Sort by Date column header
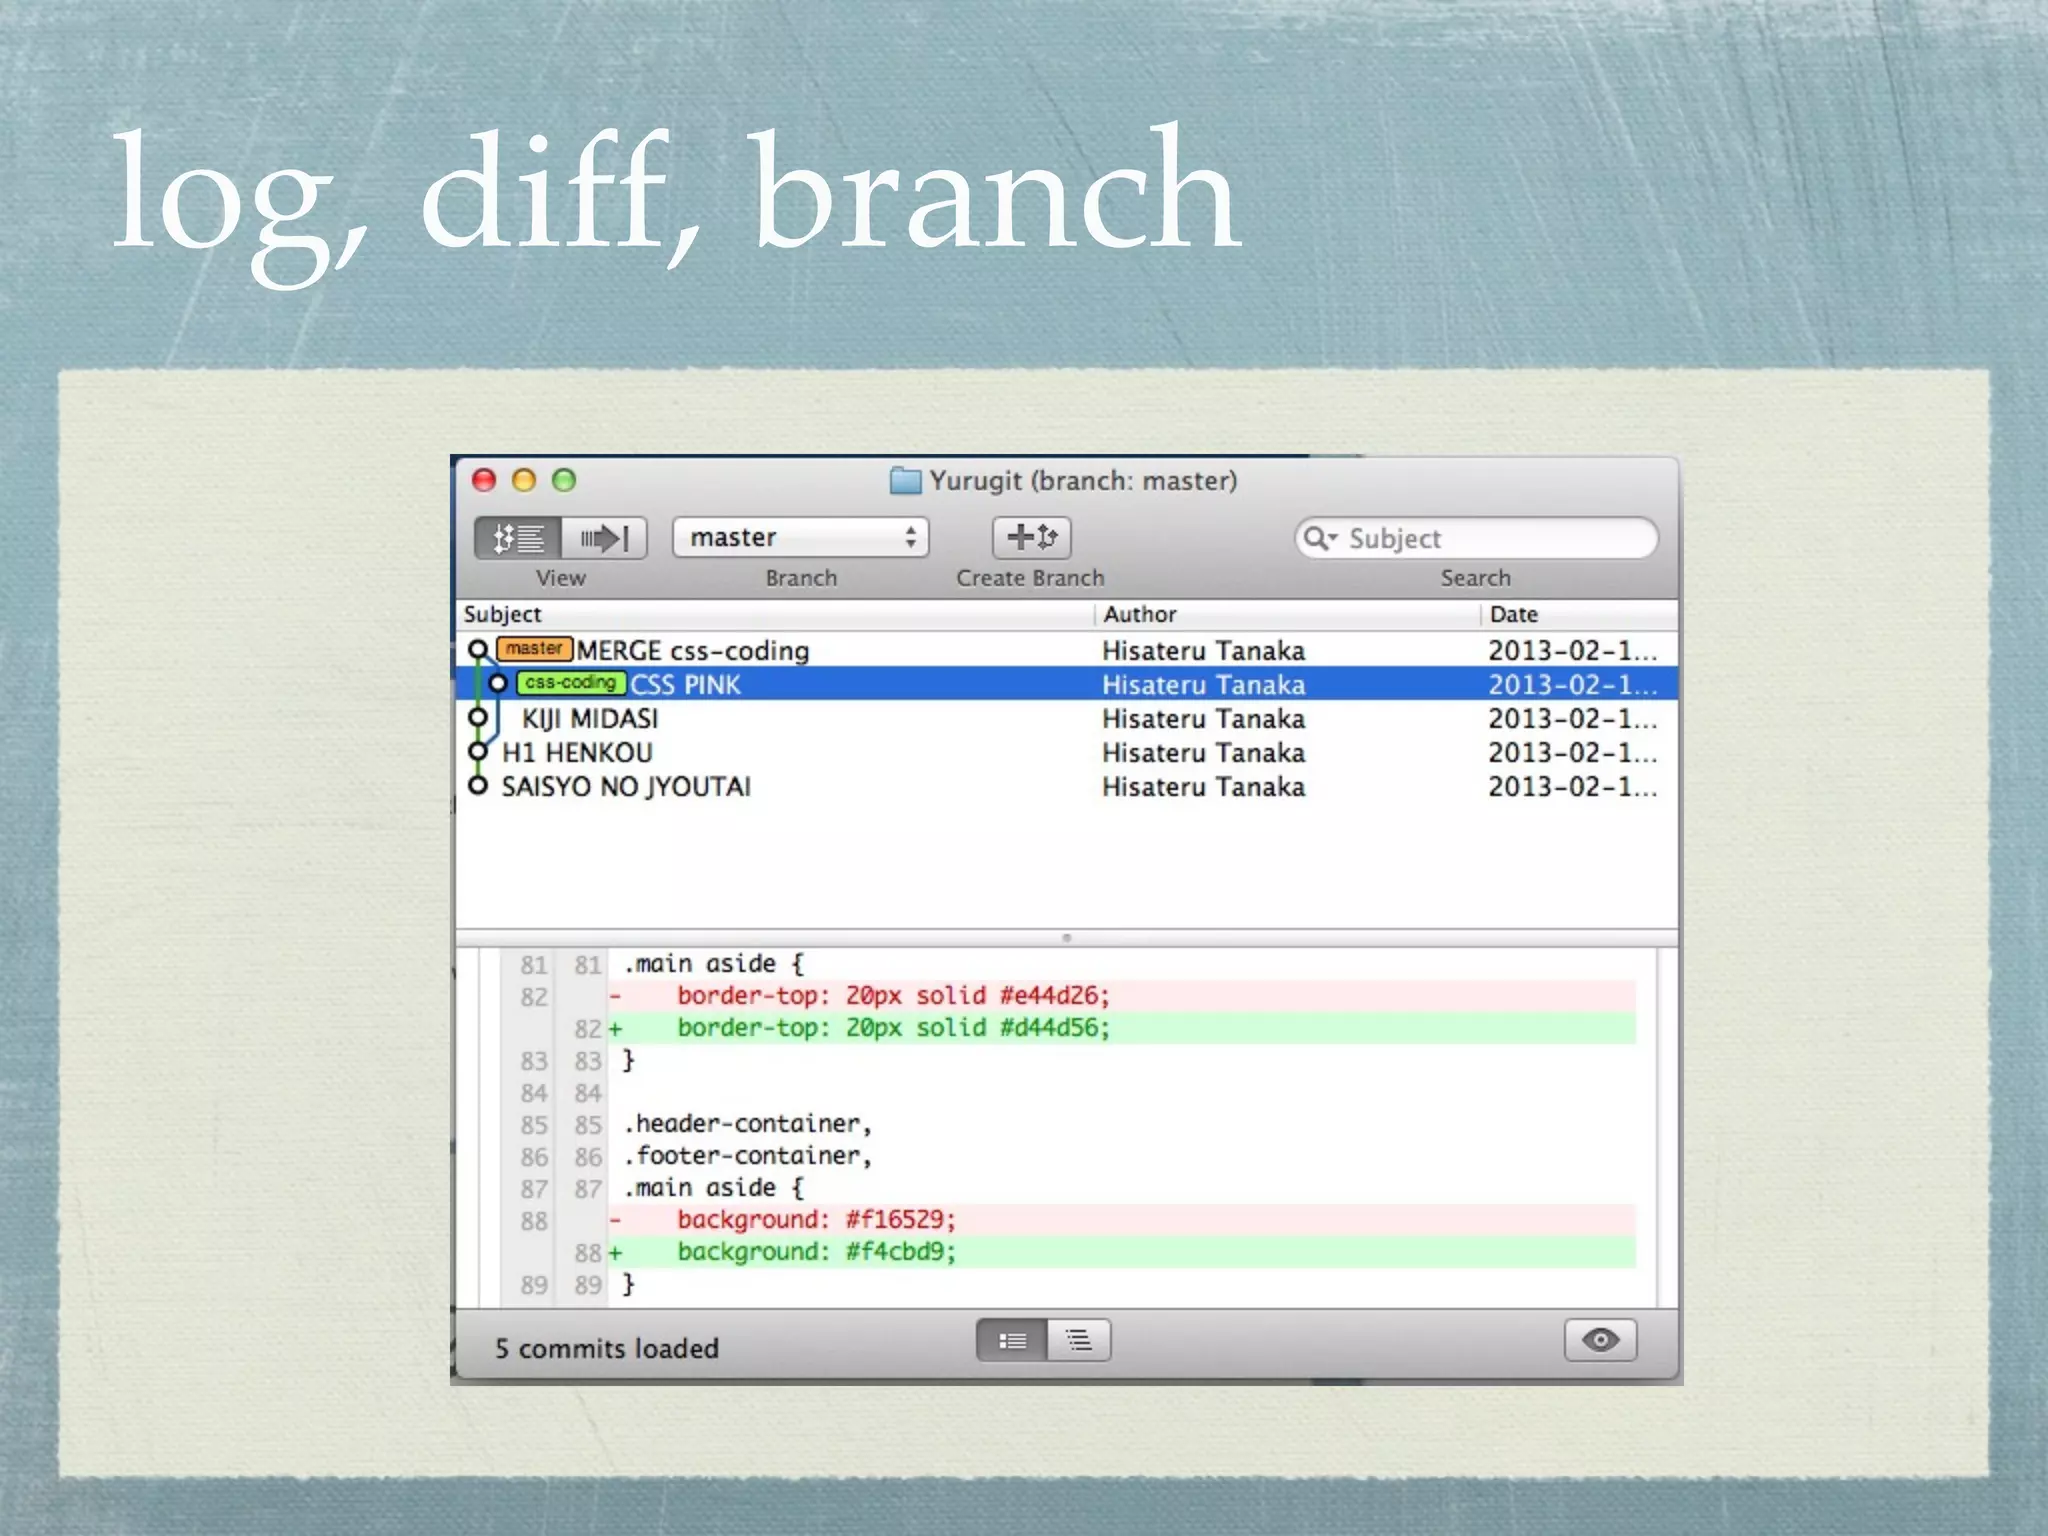2048x1536 pixels. pyautogui.click(x=1579, y=614)
